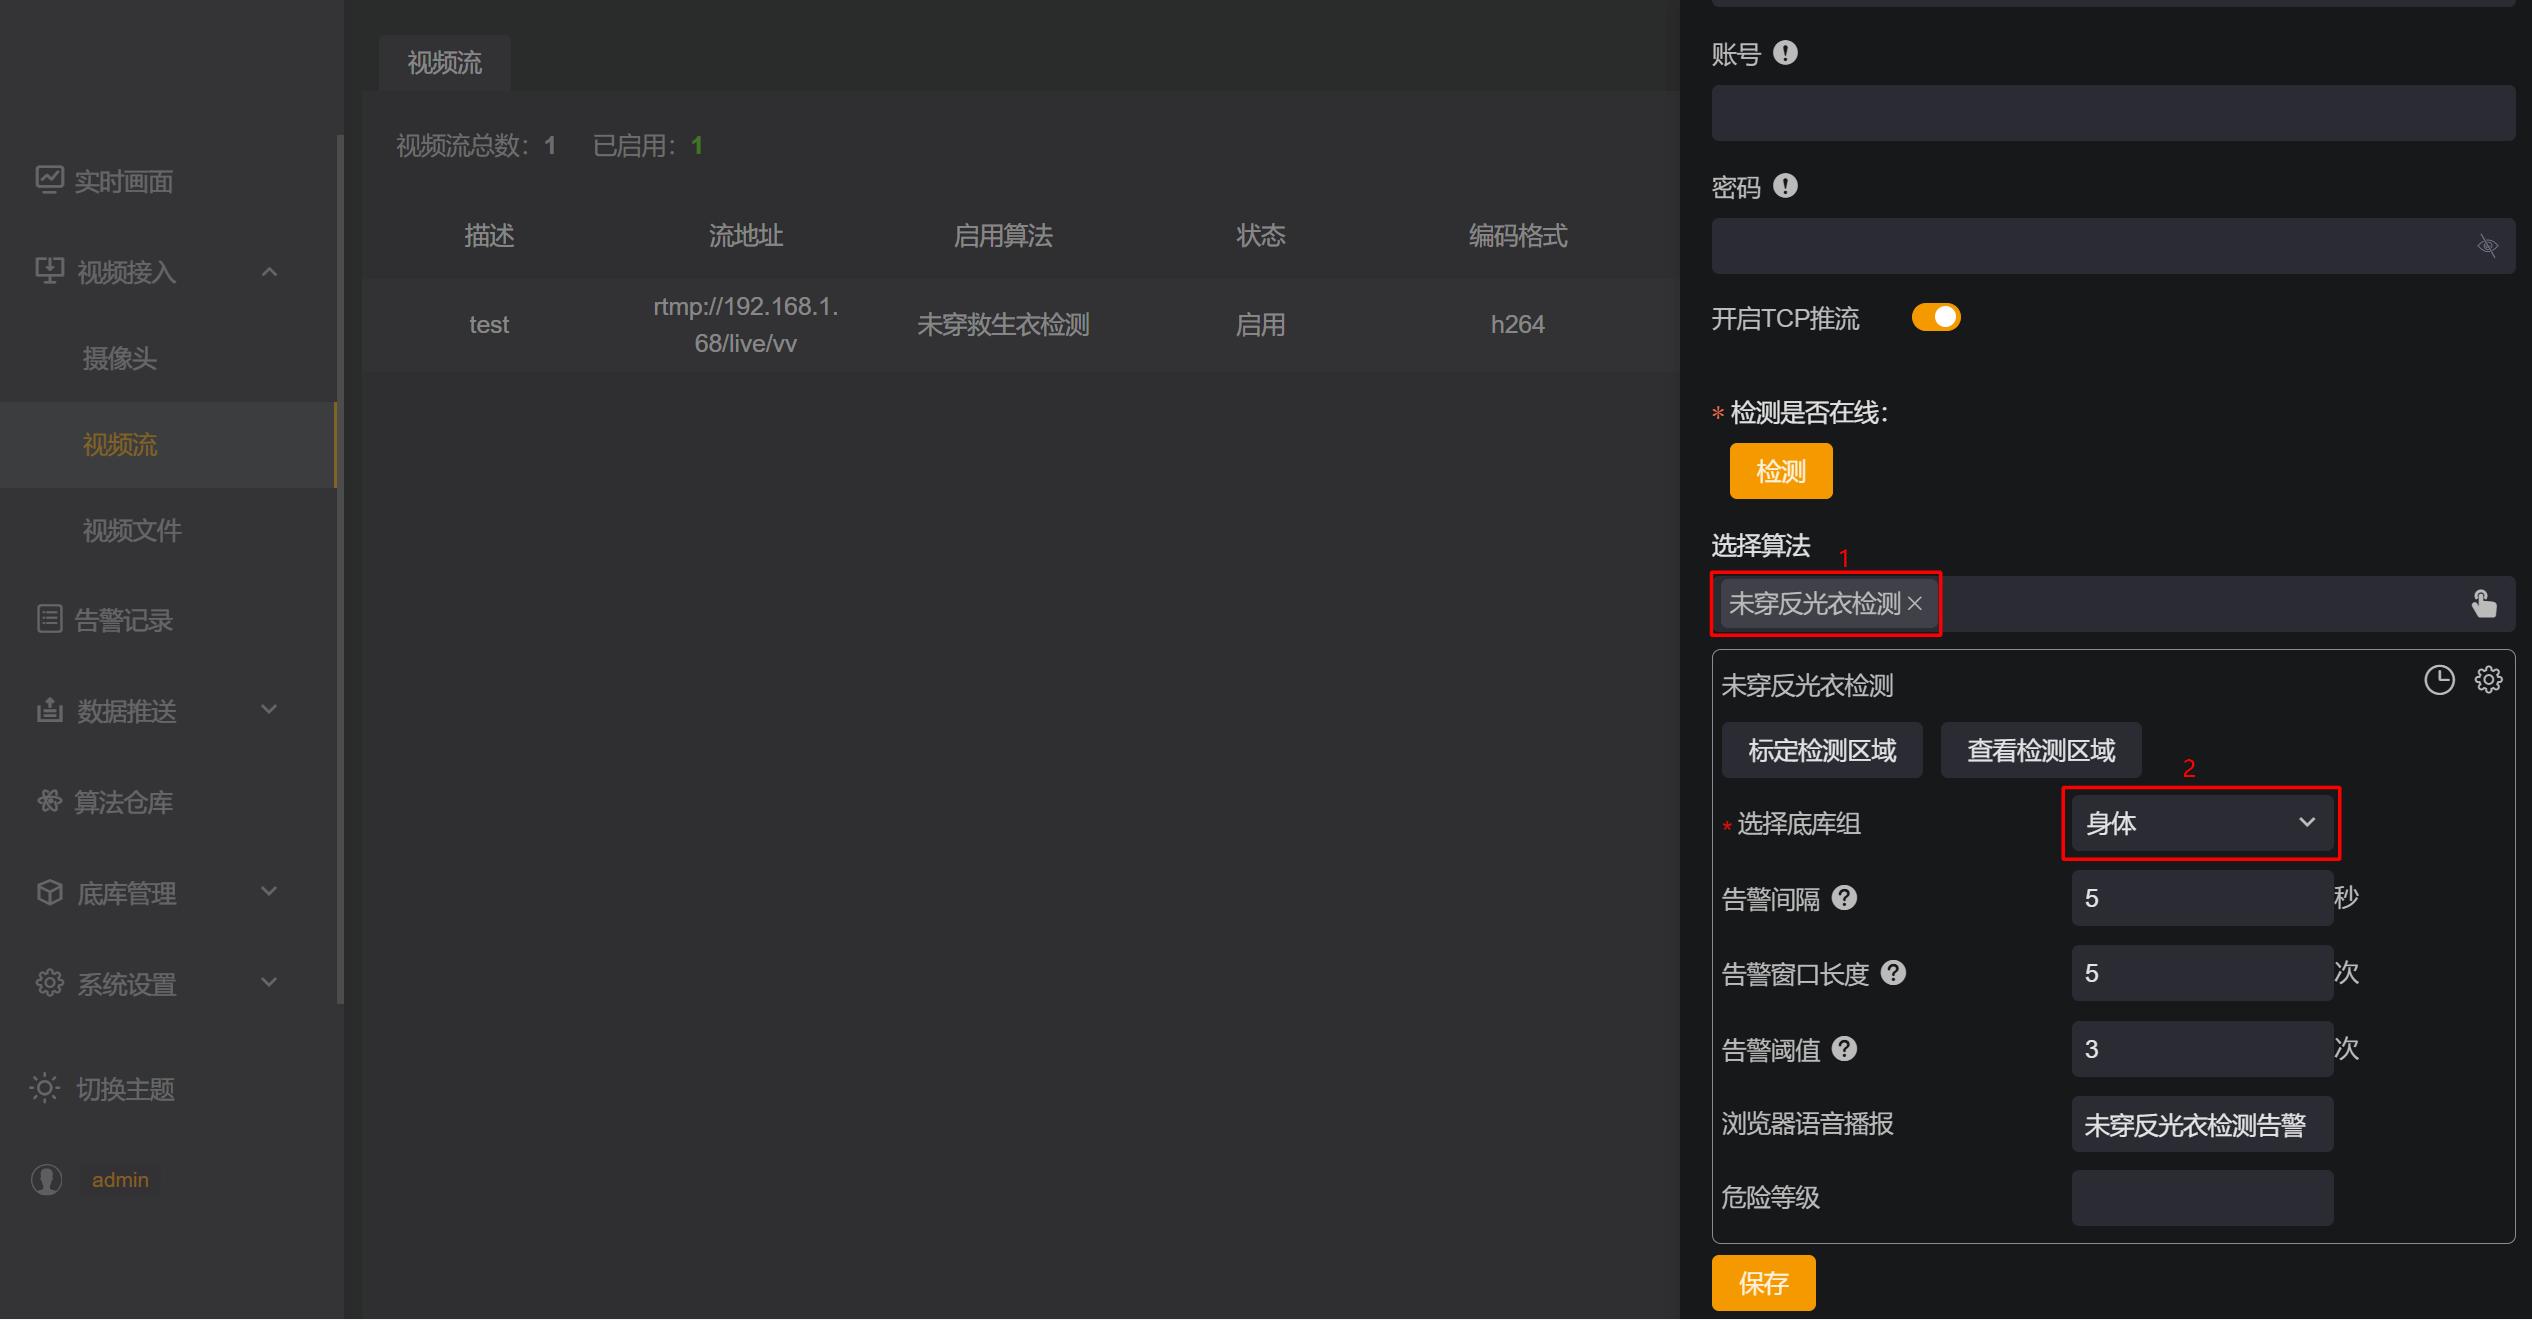Click the admin user avatar icon

tap(47, 1180)
